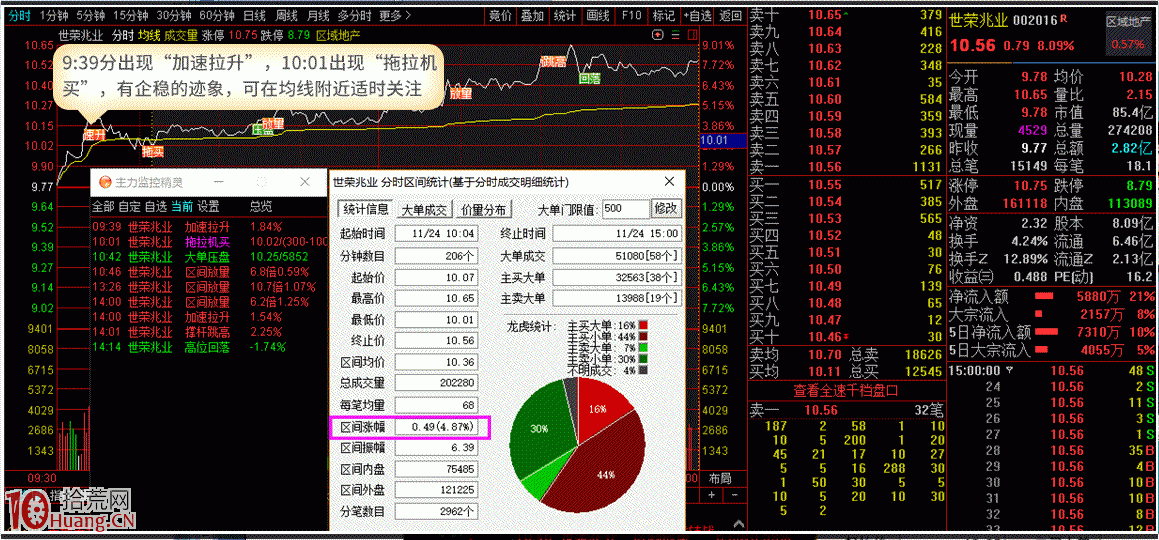This screenshot has height=540, width=1159.
Task: Select 全部 filter in 主力监控精灵
Action: click(x=103, y=206)
